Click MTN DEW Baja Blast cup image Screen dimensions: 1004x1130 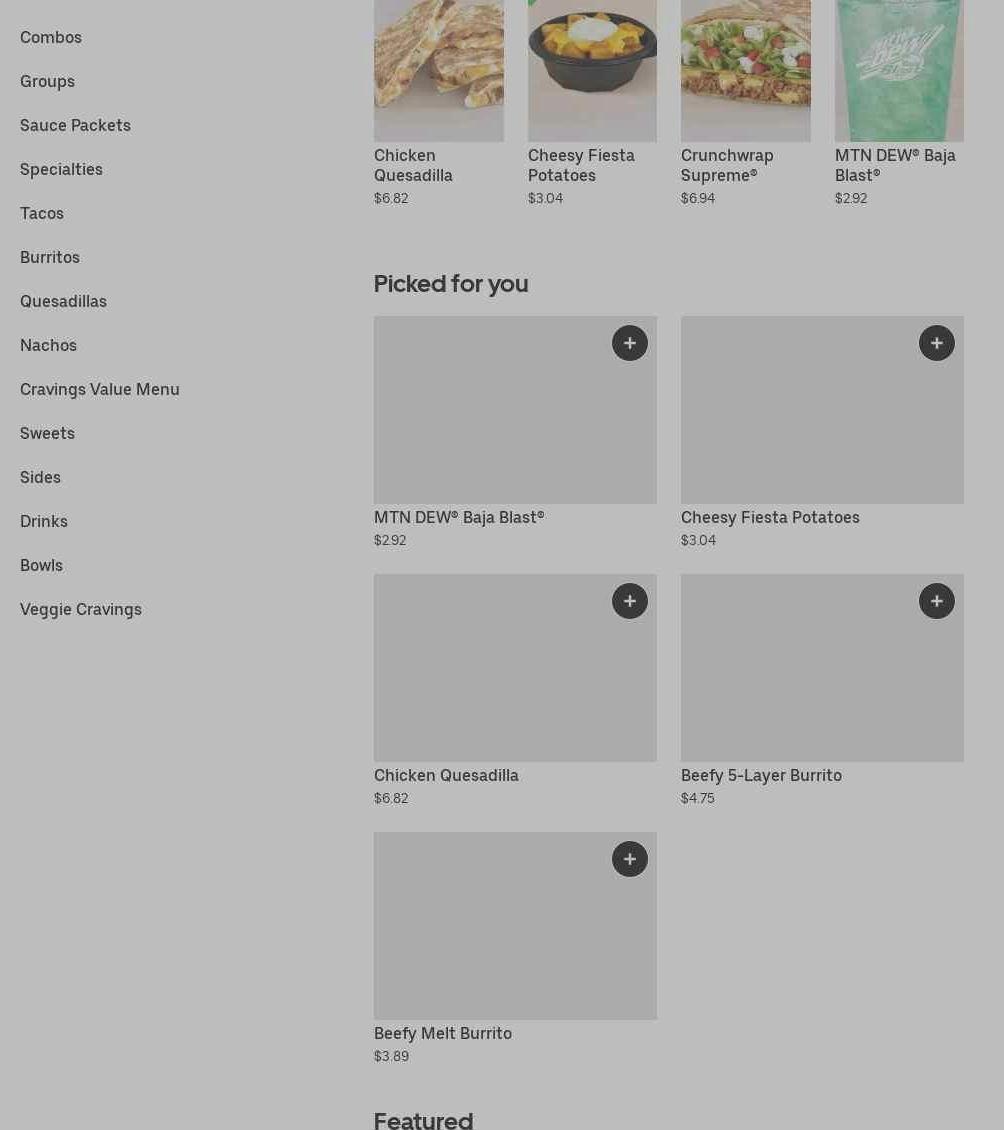pyautogui.click(x=899, y=70)
